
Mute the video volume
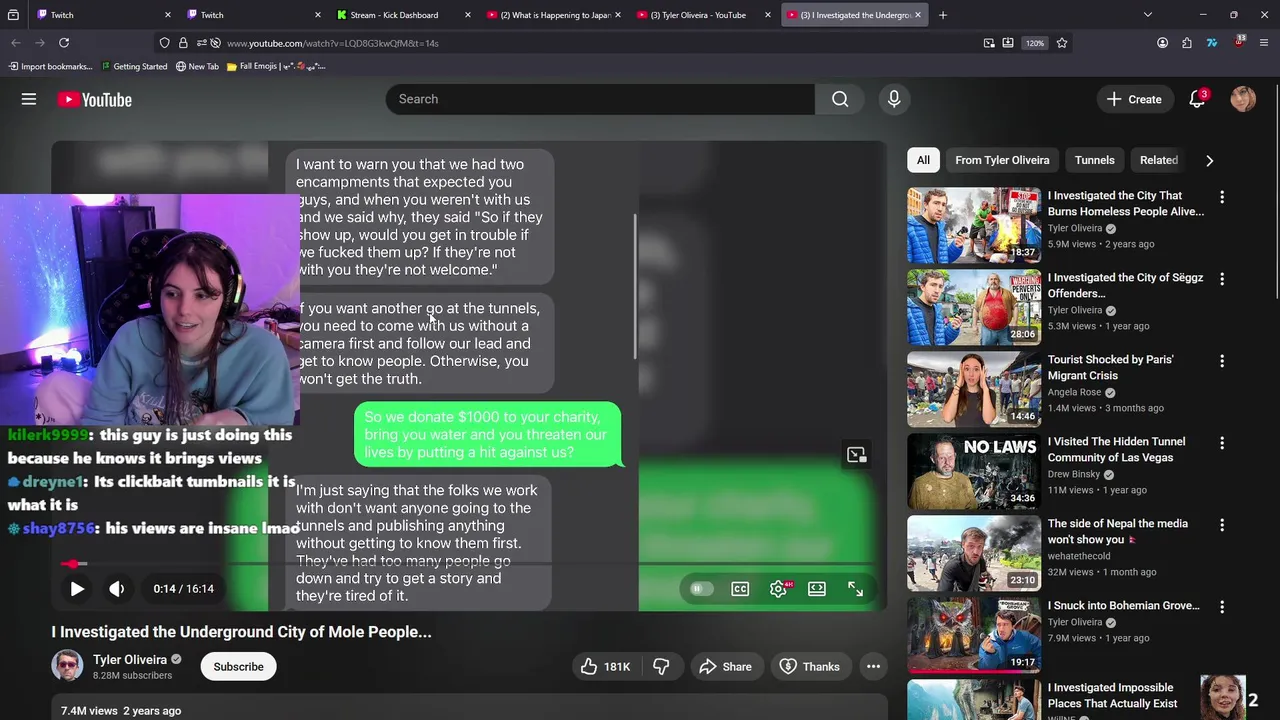coord(117,589)
